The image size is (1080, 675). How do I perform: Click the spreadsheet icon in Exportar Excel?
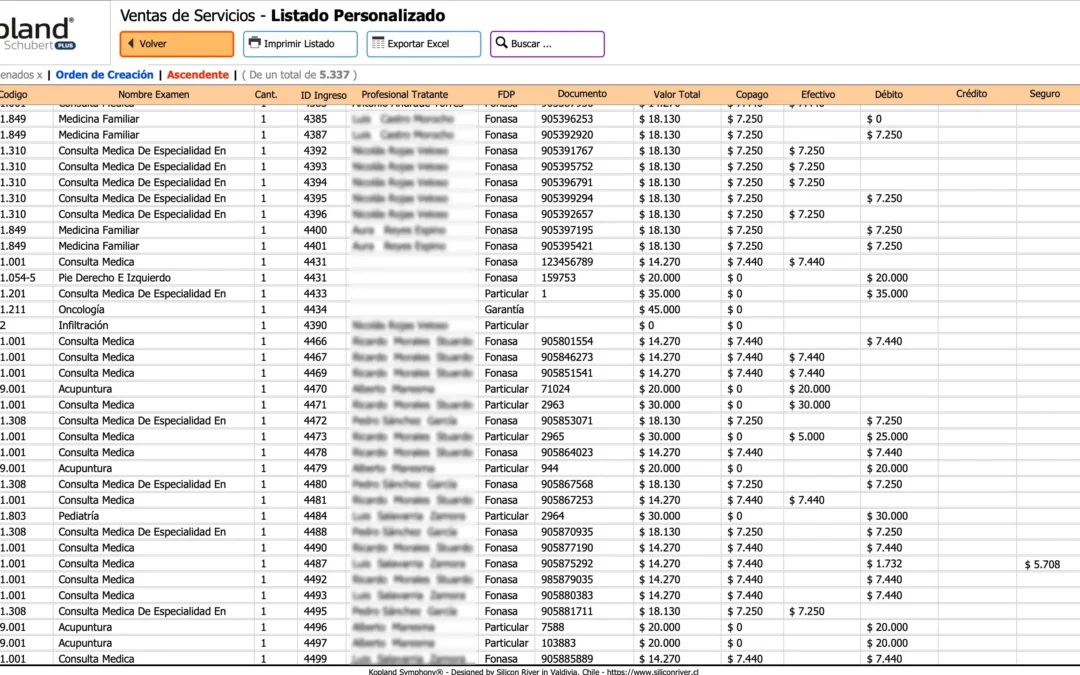pos(378,43)
